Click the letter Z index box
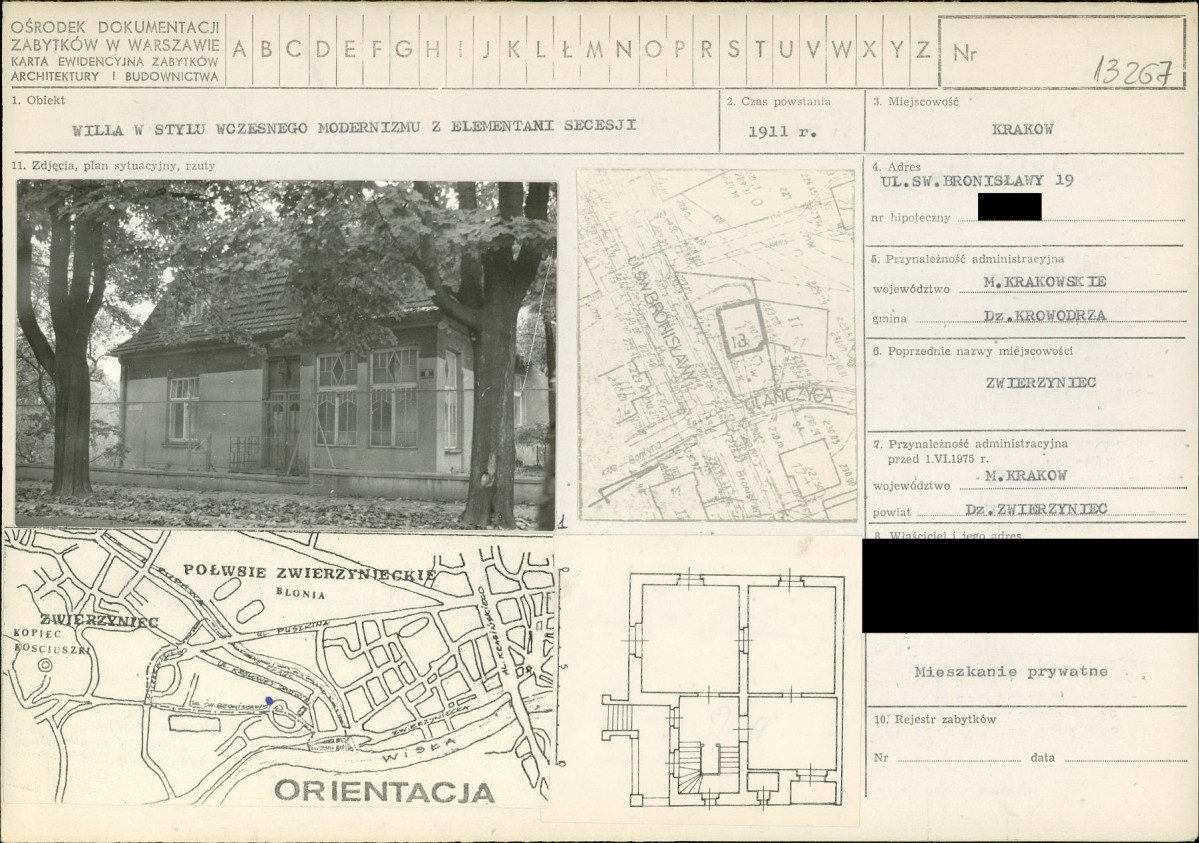Image resolution: width=1199 pixels, height=843 pixels. pyautogui.click(x=922, y=49)
